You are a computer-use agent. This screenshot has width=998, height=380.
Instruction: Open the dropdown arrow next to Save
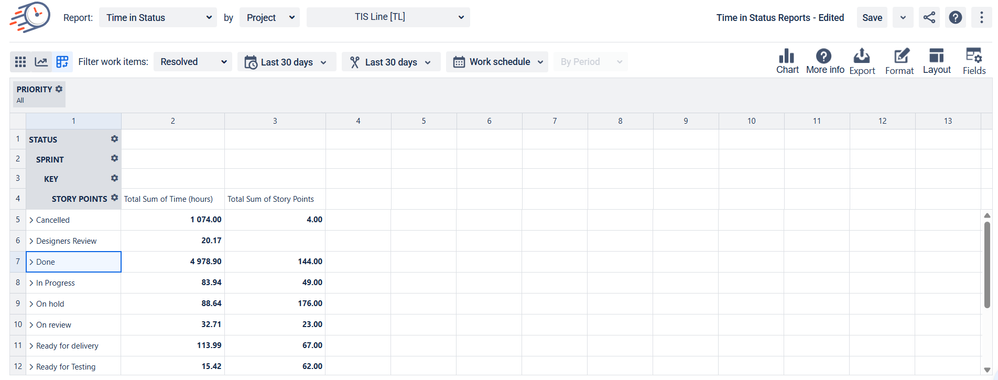pos(903,18)
